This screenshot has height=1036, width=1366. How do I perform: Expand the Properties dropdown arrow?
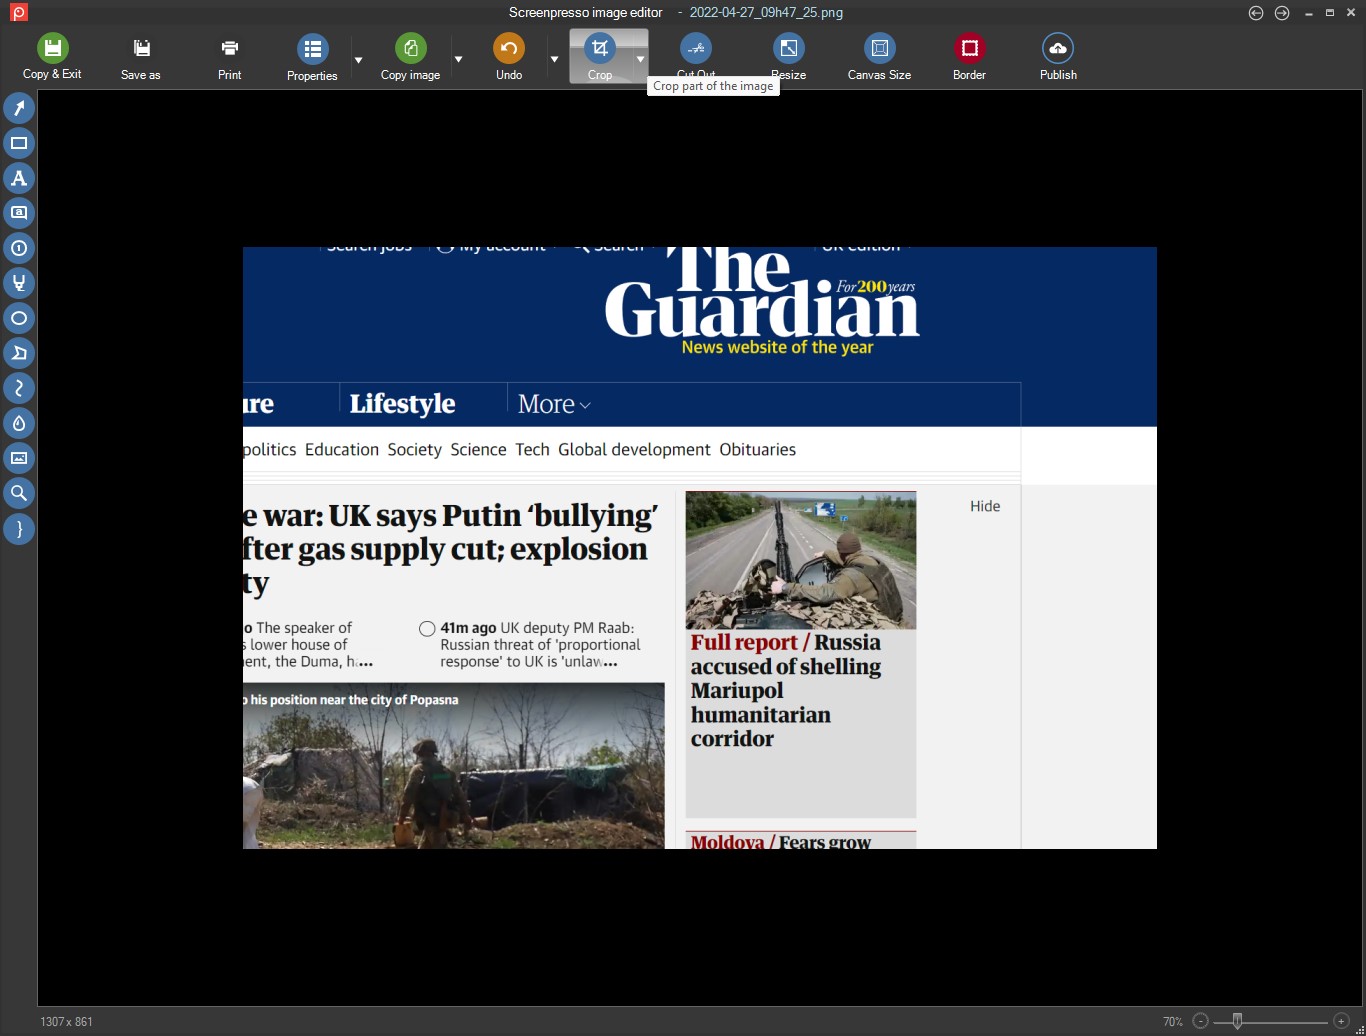click(358, 60)
